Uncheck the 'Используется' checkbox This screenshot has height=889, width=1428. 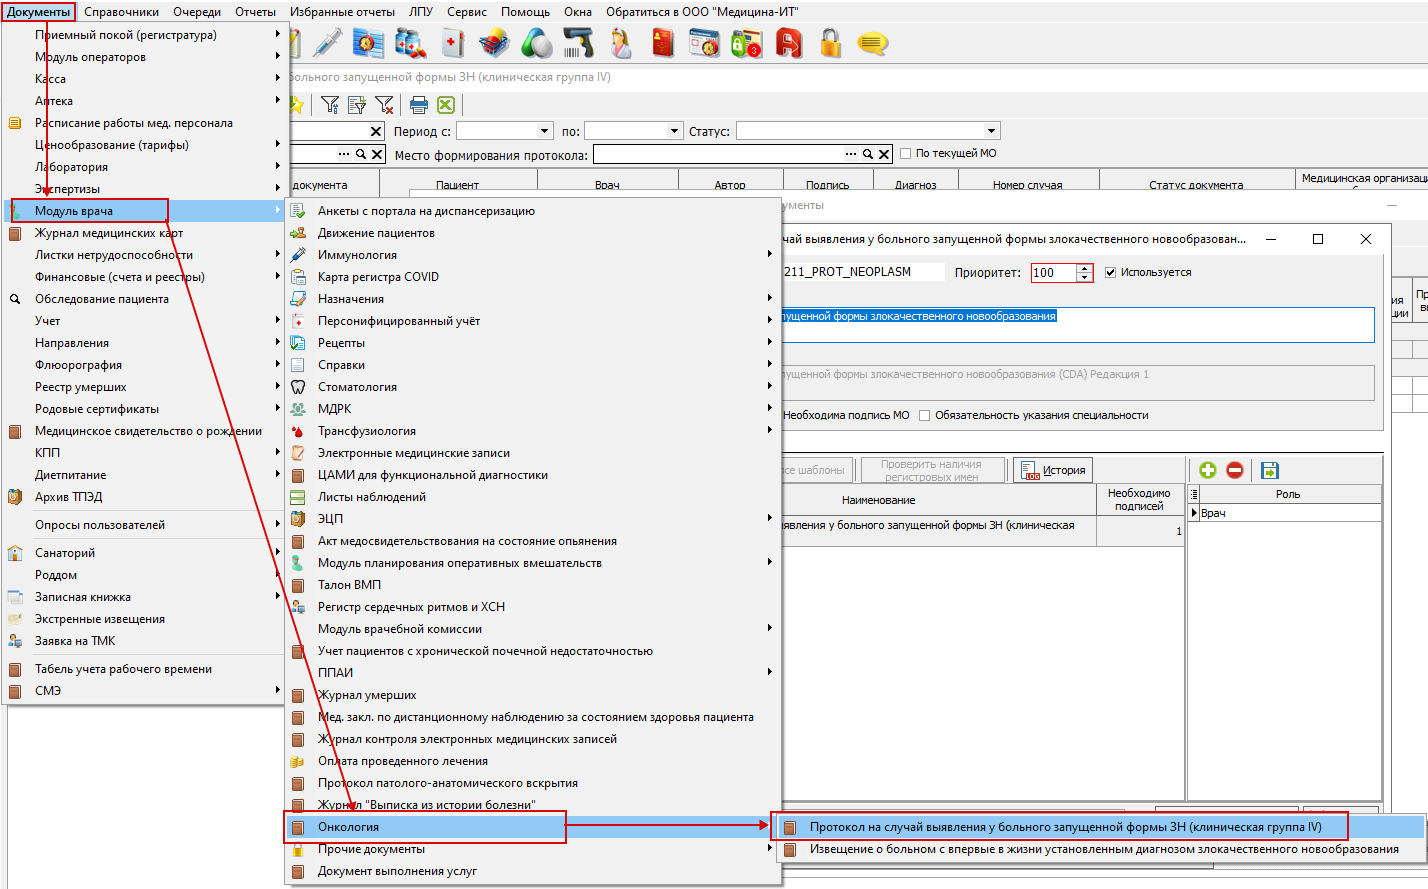click(x=1110, y=272)
